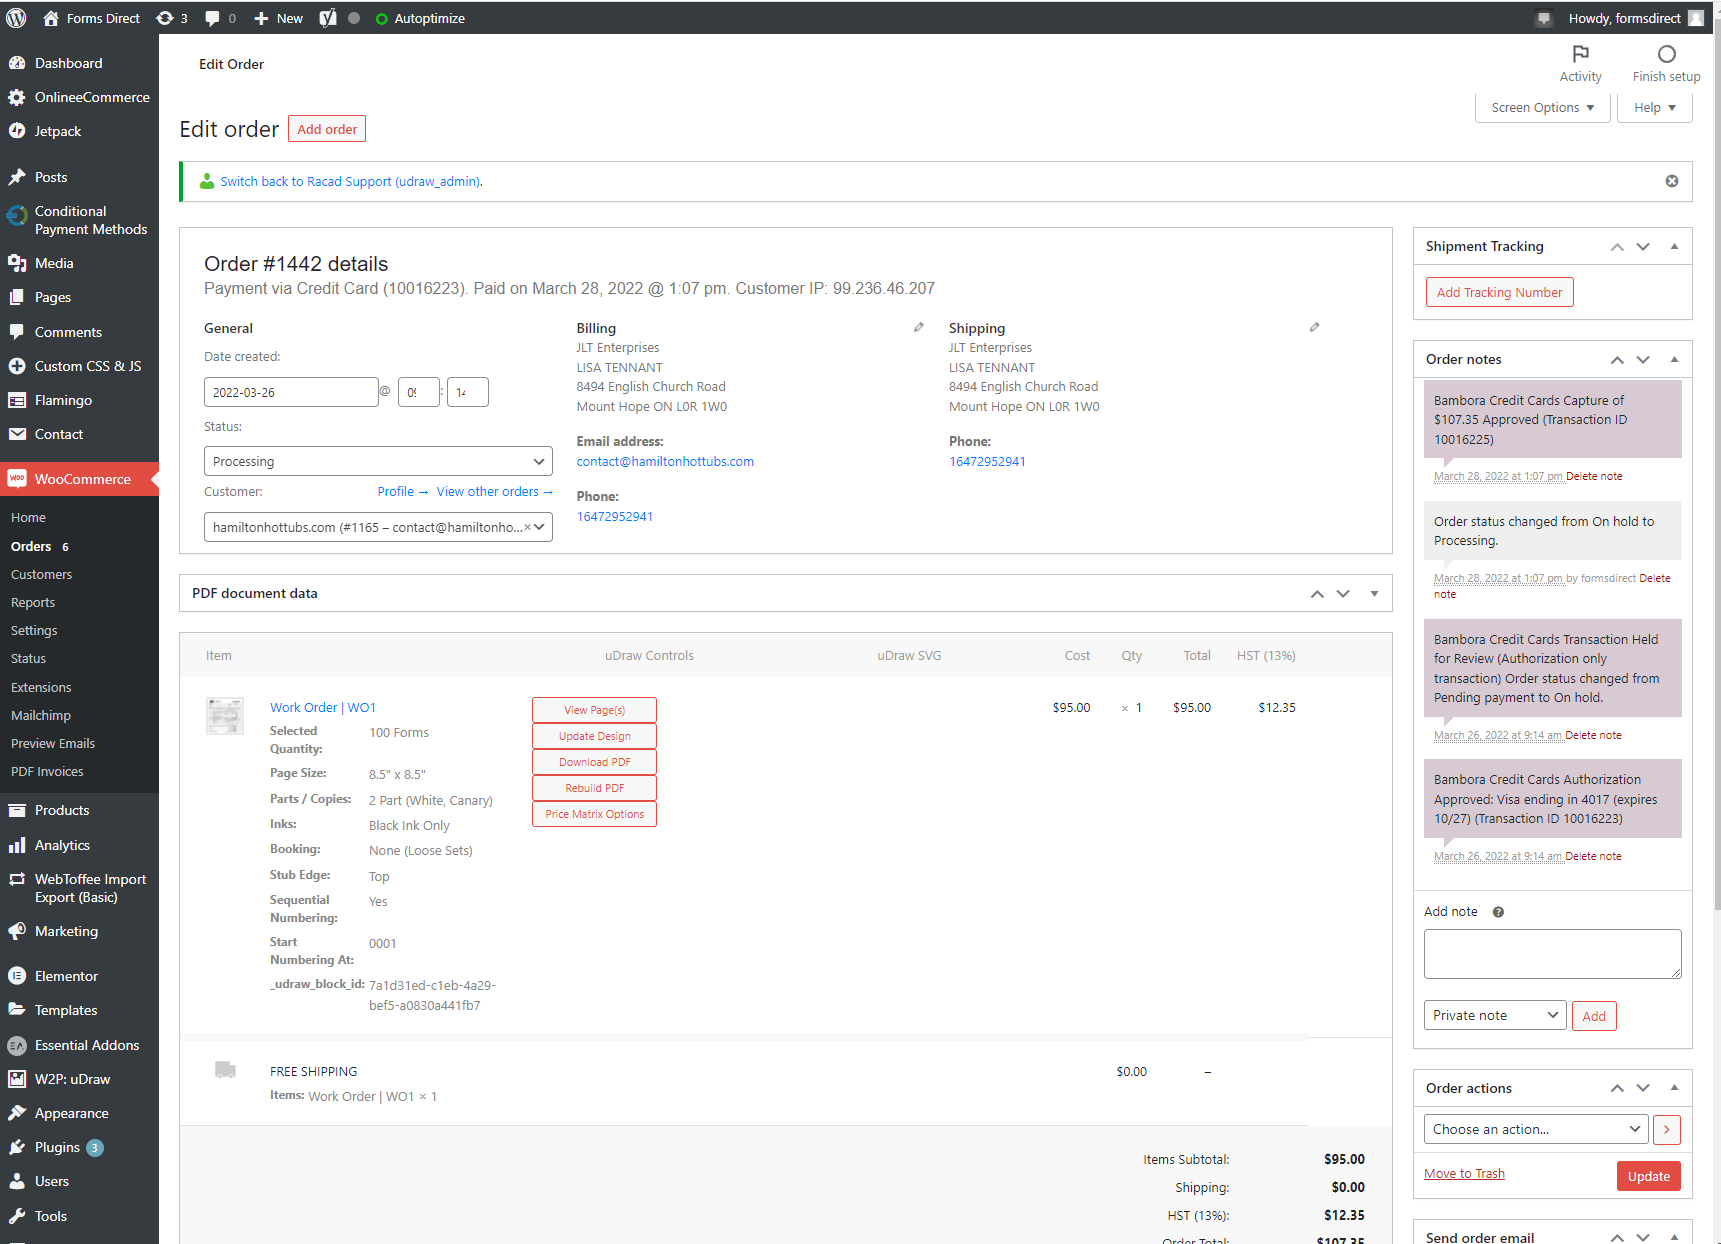Dismiss the switch-back notice with the X icon
1721x1244 pixels.
click(x=1671, y=181)
